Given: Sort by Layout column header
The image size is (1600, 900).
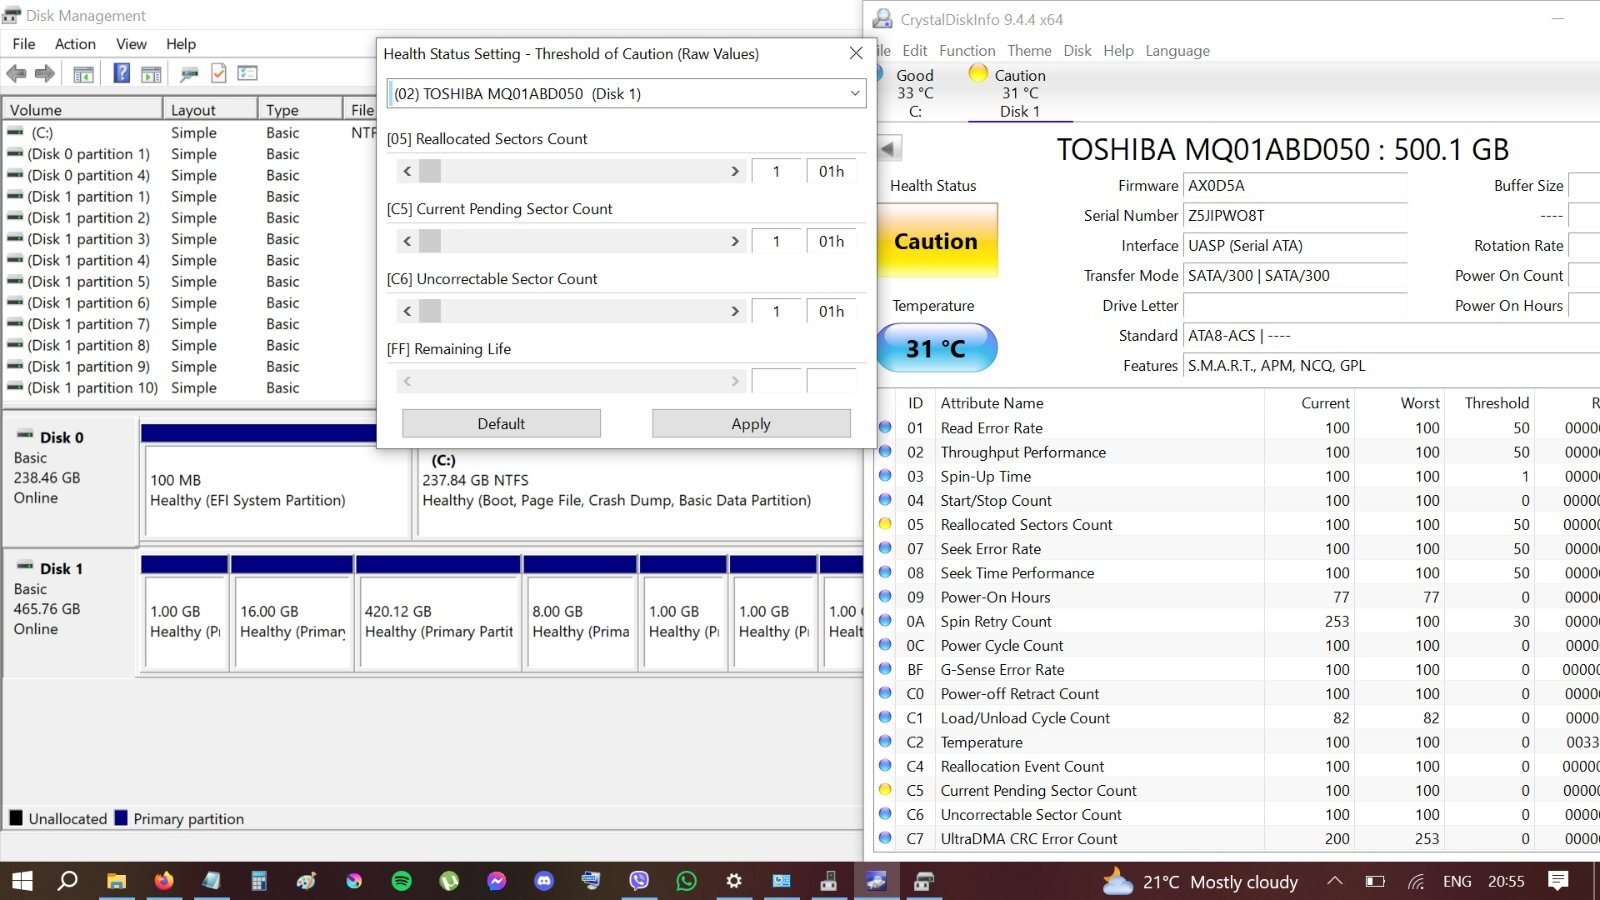Looking at the screenshot, I should pyautogui.click(x=210, y=110).
